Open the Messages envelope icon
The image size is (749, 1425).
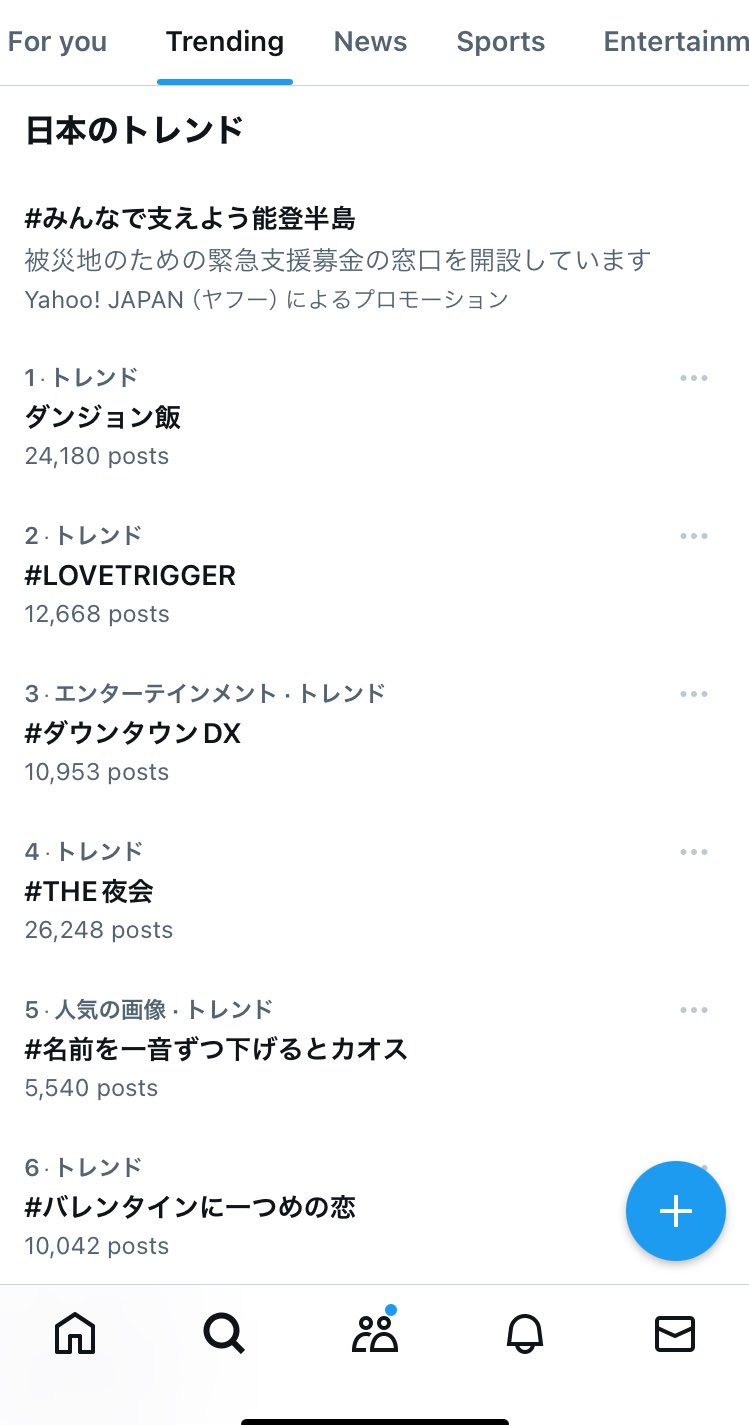(x=675, y=1333)
